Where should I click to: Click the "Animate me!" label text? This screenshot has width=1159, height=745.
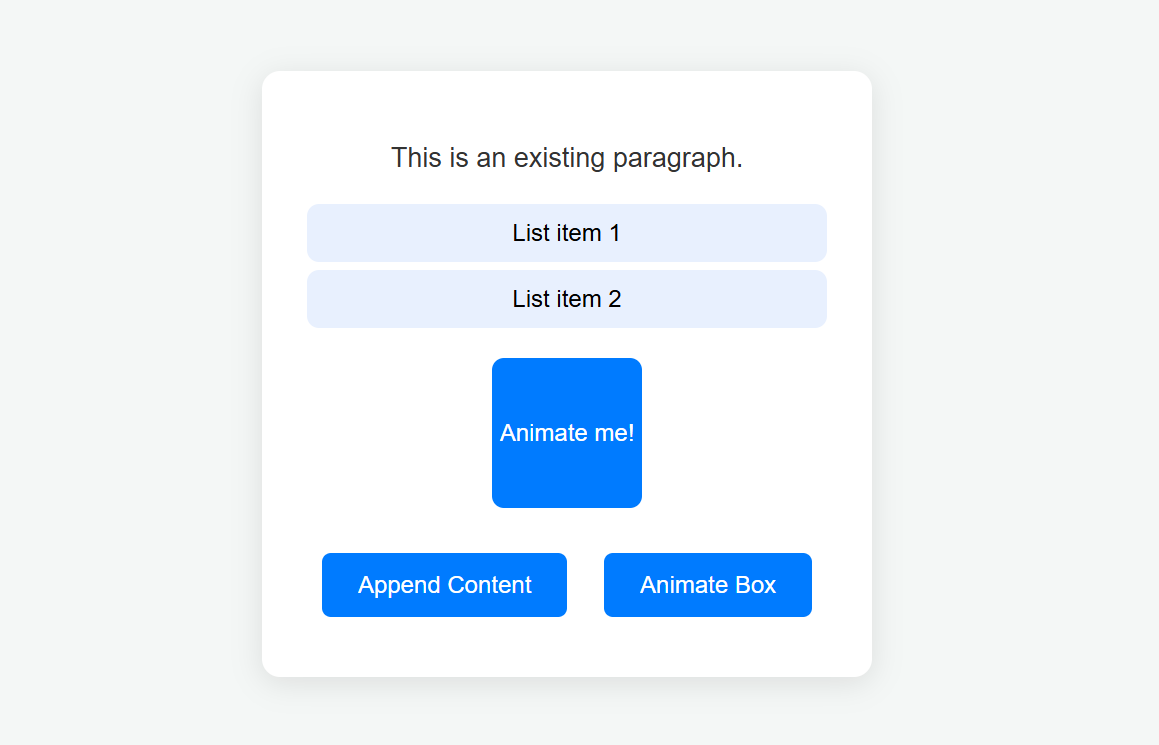pyautogui.click(x=566, y=433)
